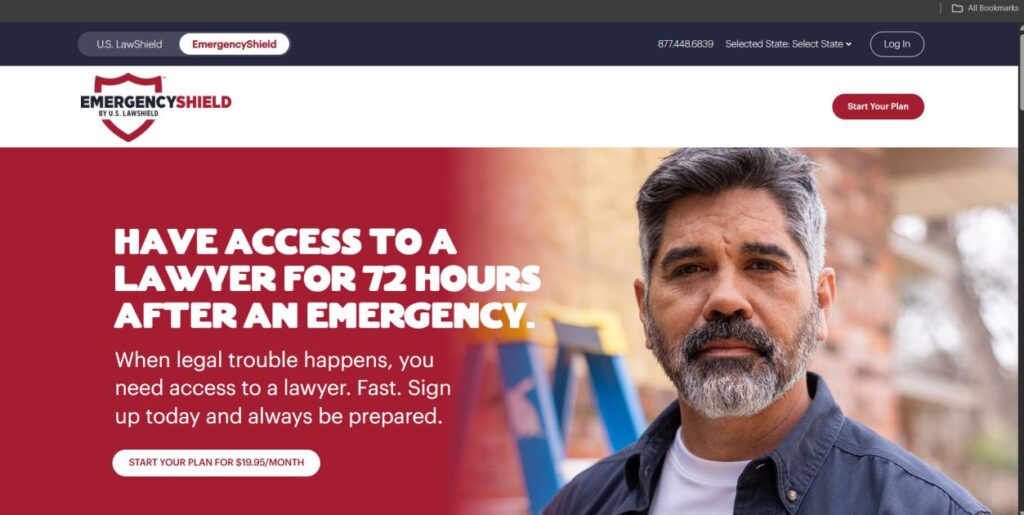The image size is (1024, 515).
Task: Click the red Start Your Plan button
Action: click(x=878, y=106)
